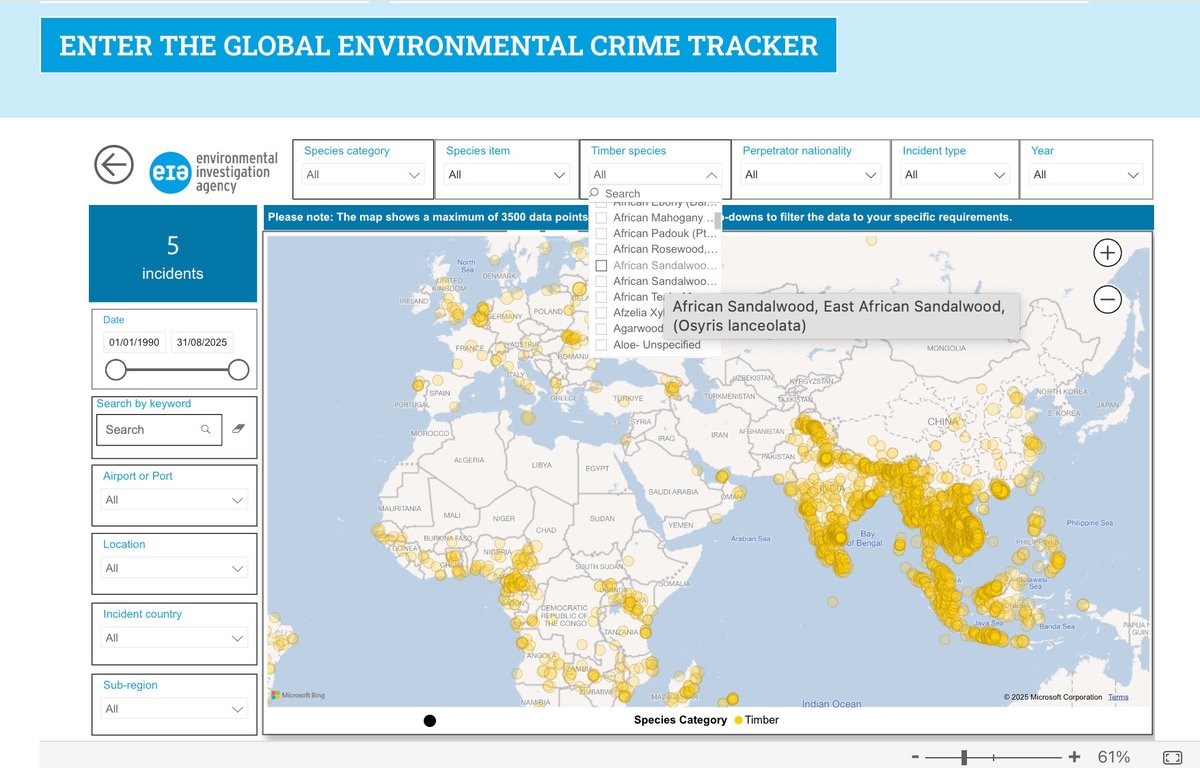This screenshot has height=768, width=1200.
Task: Expand the Incident type filter
Action: pos(954,174)
